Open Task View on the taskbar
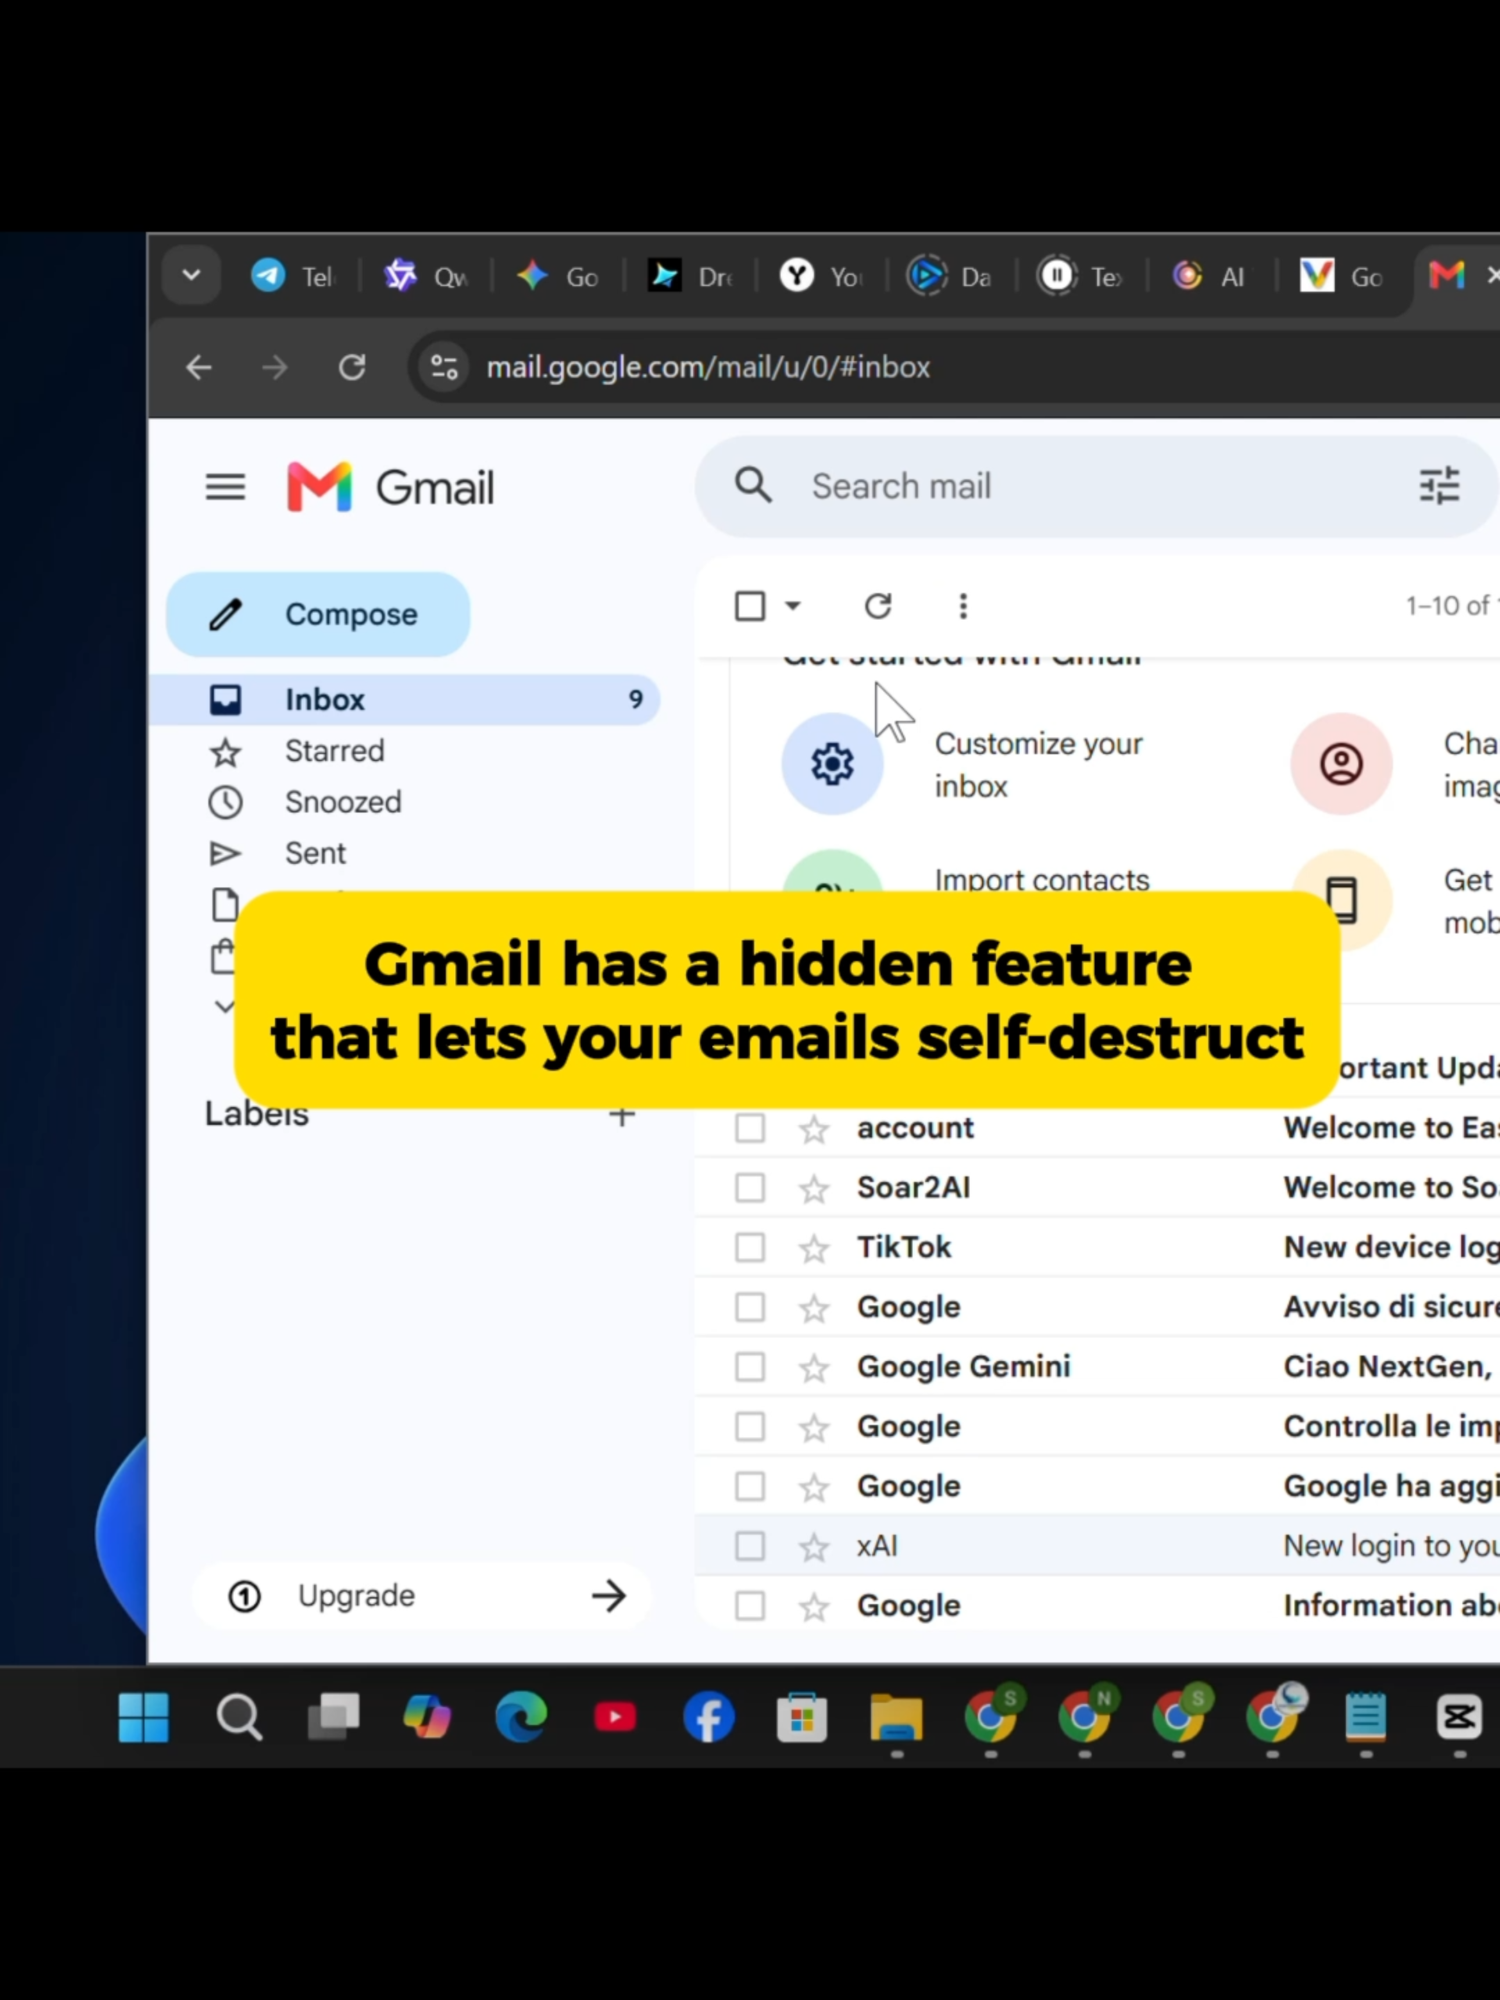The width and height of the screenshot is (1500, 2000). (x=333, y=1717)
